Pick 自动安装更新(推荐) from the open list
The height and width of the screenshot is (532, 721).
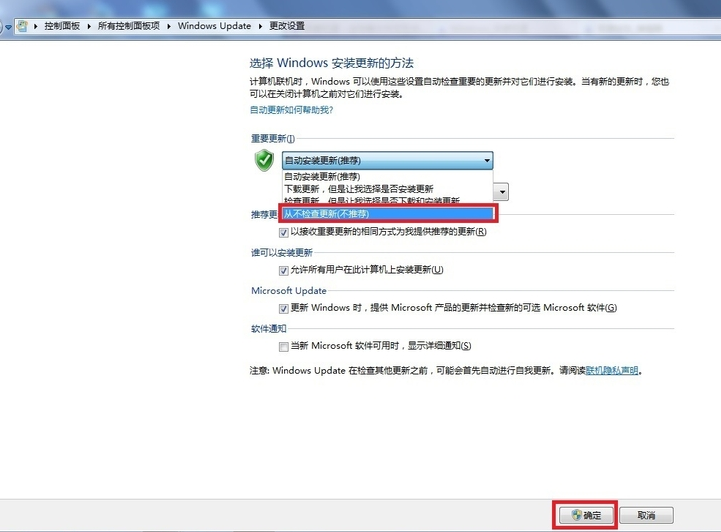click(x=322, y=176)
